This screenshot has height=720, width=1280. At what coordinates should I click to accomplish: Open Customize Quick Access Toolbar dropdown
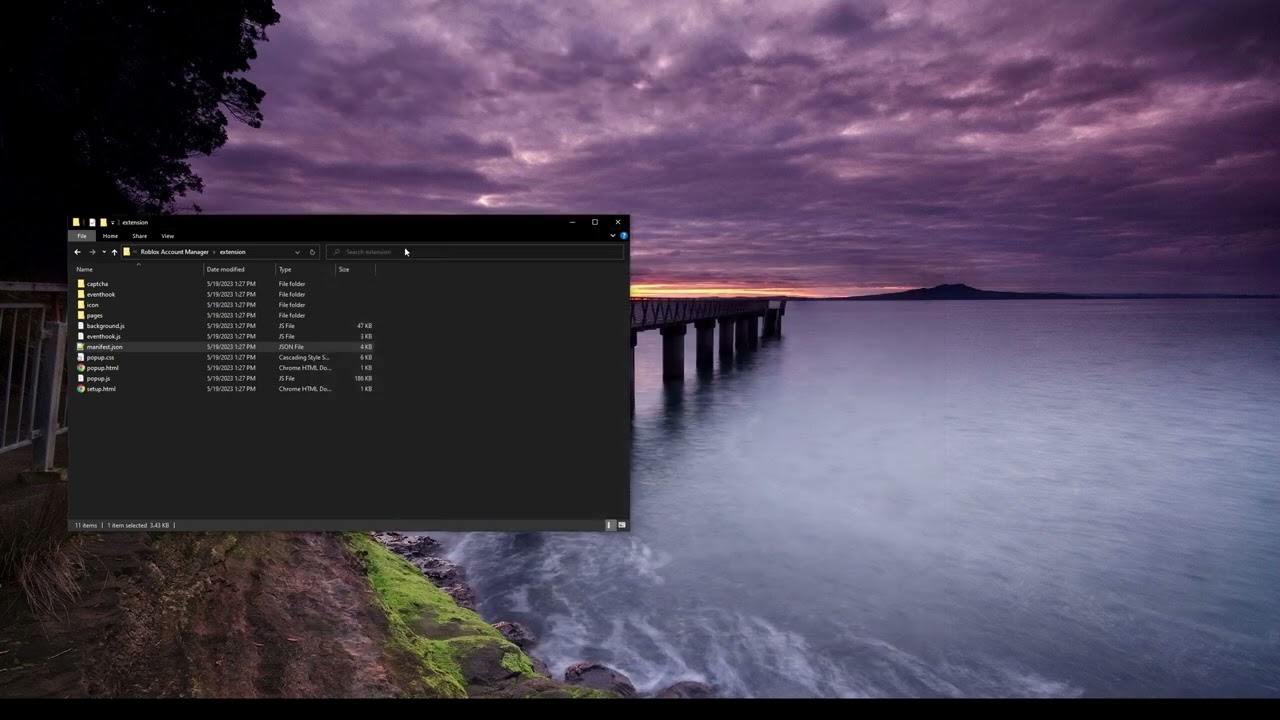[113, 222]
